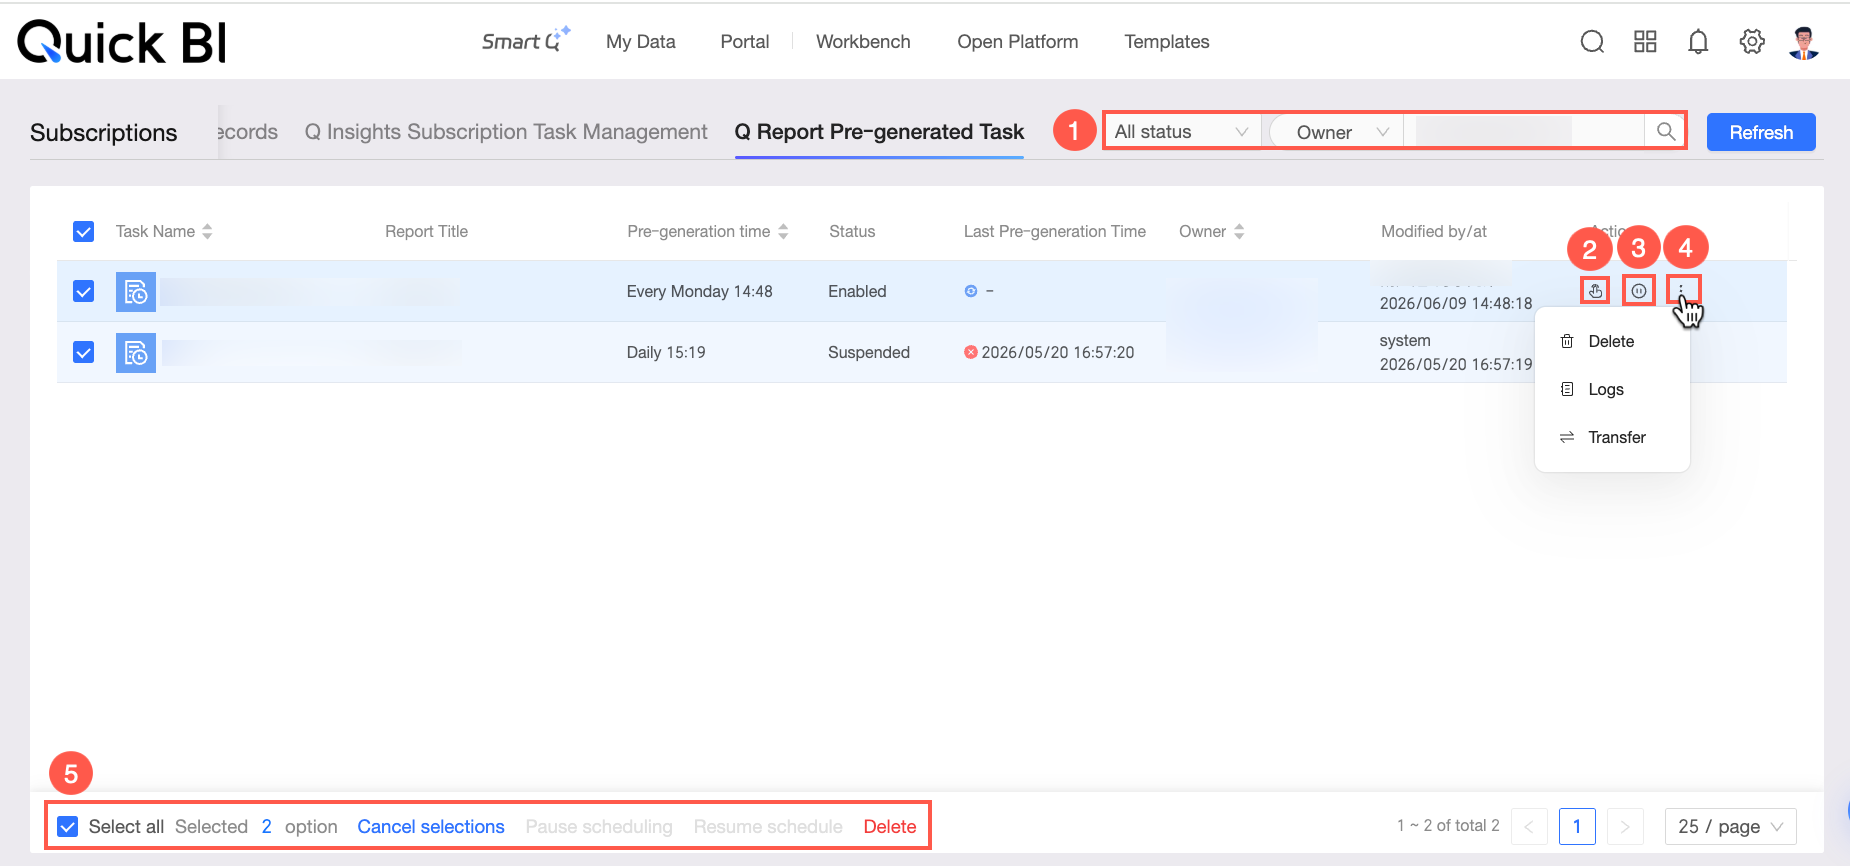Click the task icon in the Suspended row
Image resolution: width=1850 pixels, height=866 pixels.
[x=136, y=353]
